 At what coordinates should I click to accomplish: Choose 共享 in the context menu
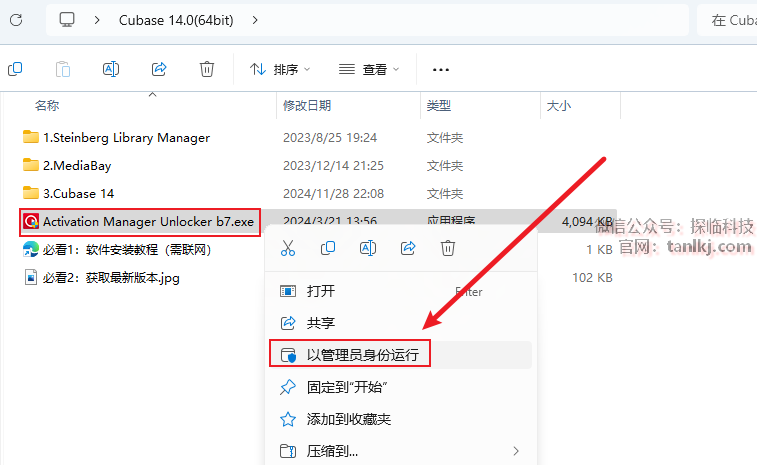point(400,323)
